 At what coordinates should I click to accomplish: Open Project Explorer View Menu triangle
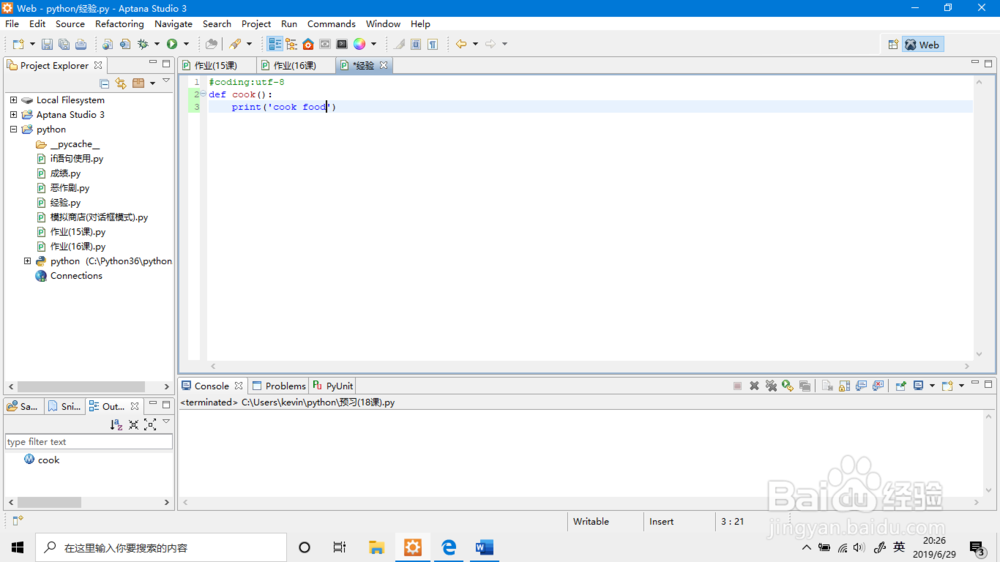166,81
